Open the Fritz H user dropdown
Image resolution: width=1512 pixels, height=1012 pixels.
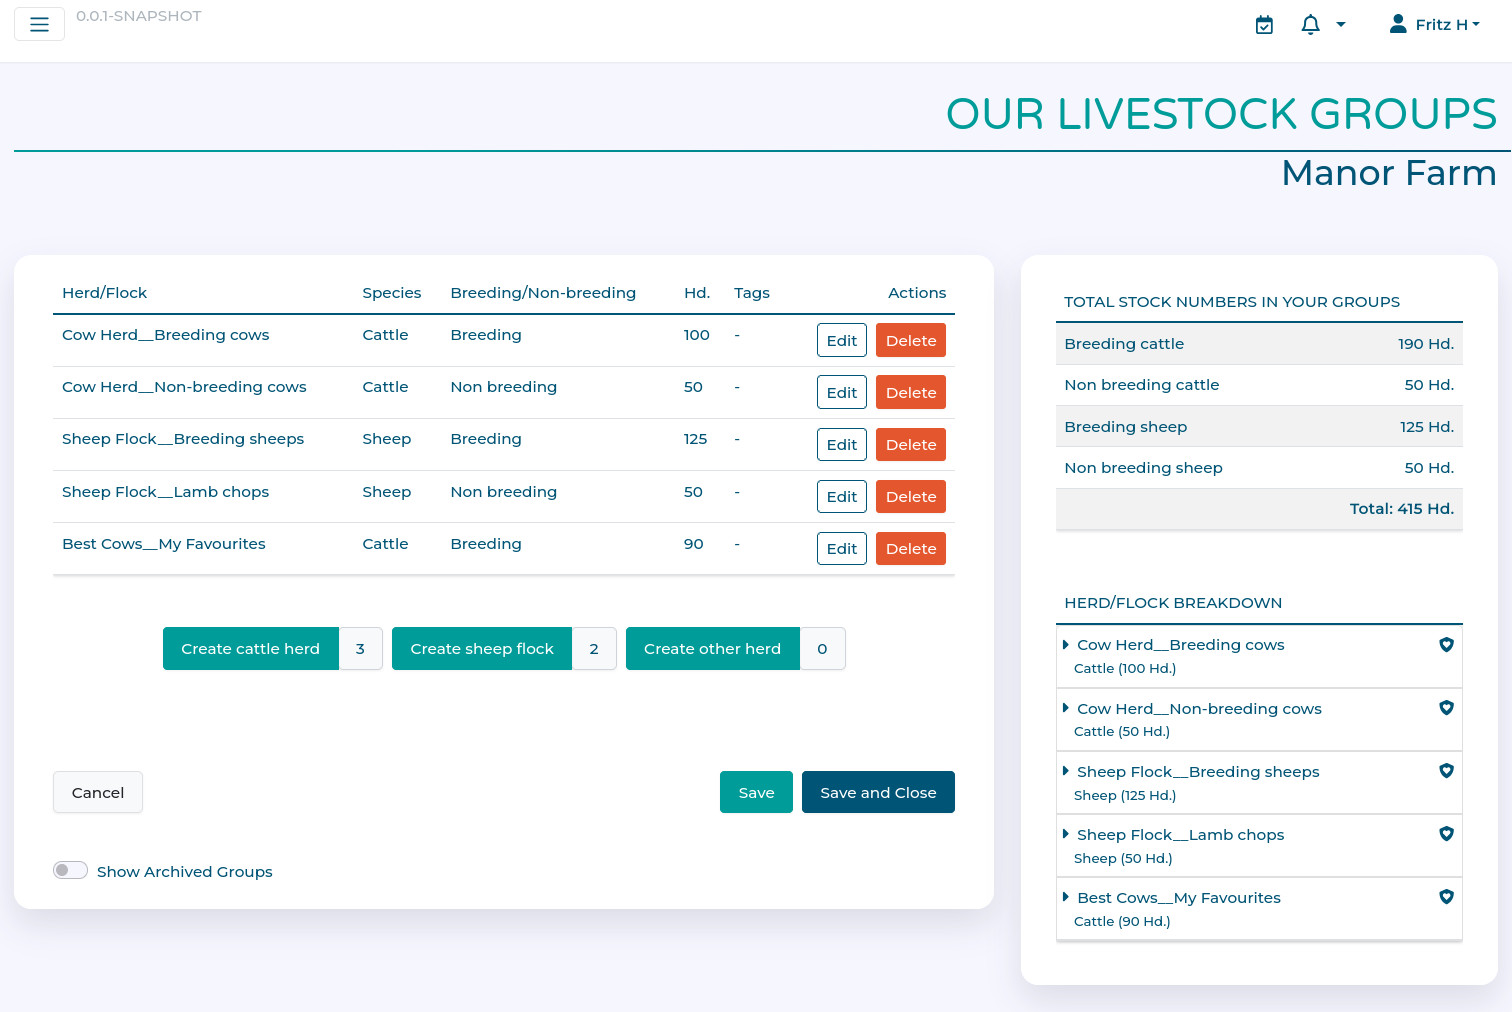(1435, 25)
